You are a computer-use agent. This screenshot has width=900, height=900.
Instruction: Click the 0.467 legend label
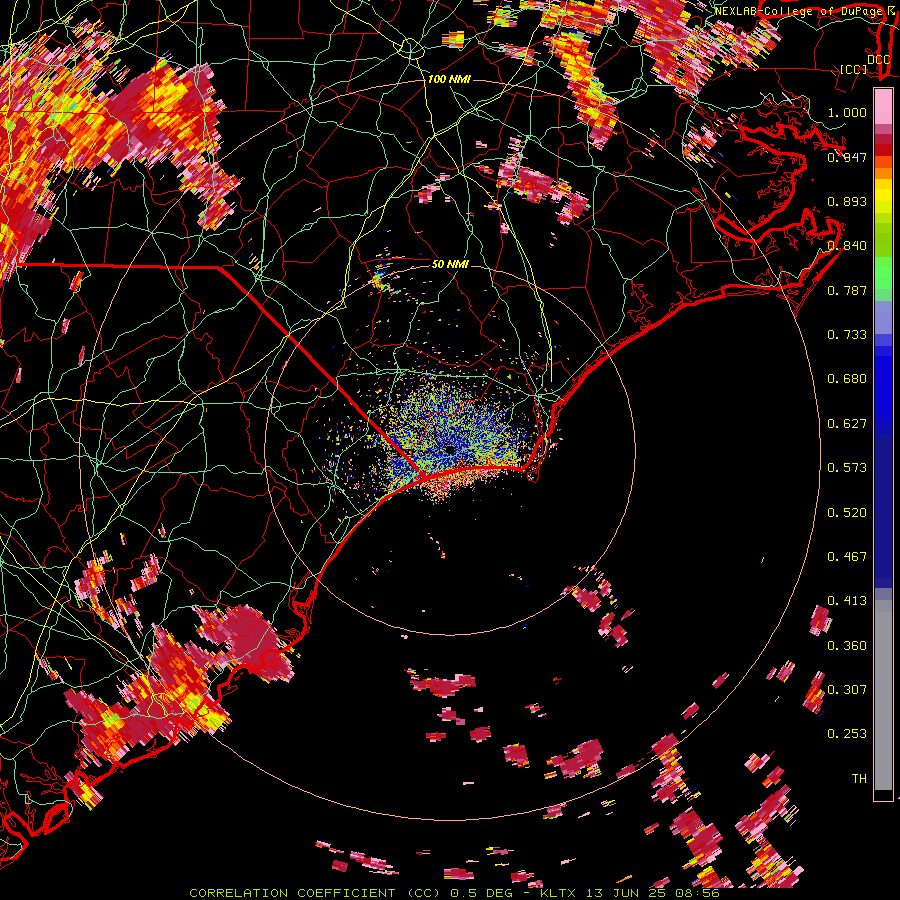pyautogui.click(x=847, y=557)
